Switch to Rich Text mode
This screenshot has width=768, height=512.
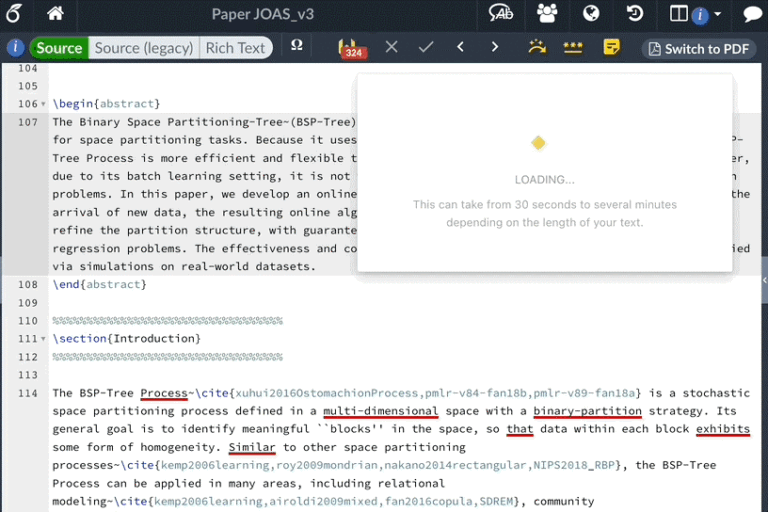[x=236, y=48]
